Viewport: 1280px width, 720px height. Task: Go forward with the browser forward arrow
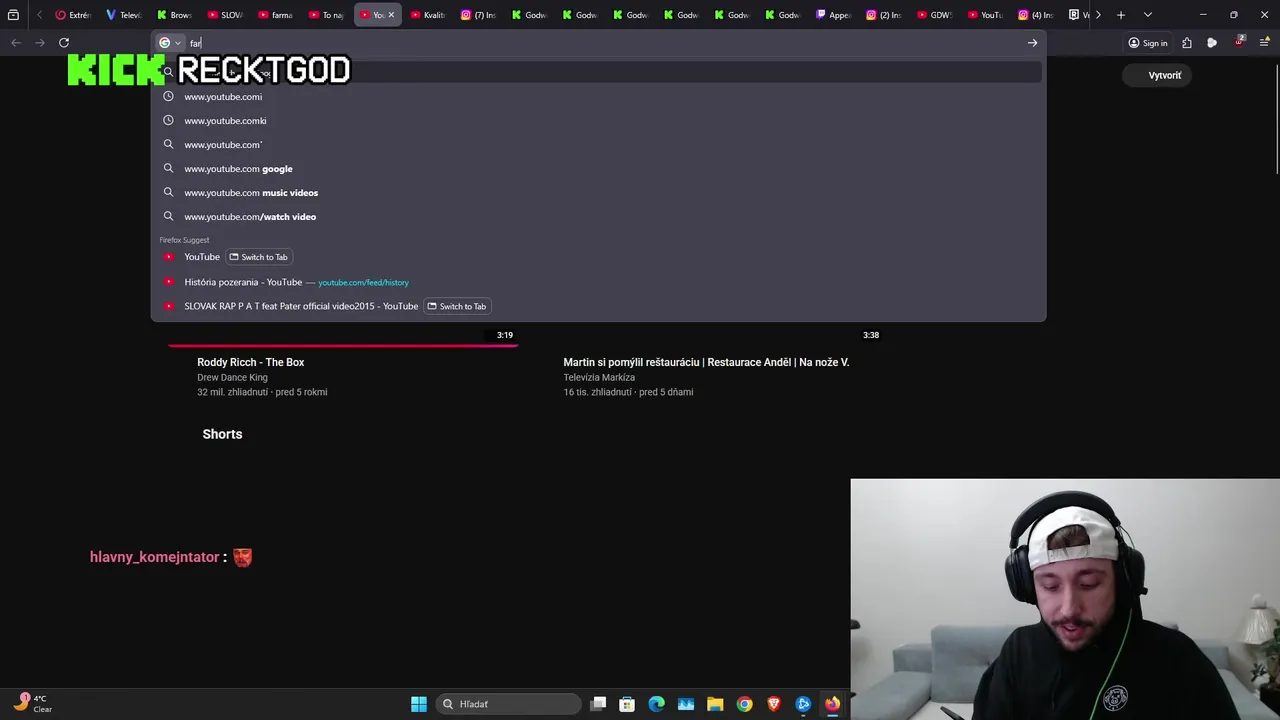coord(40,43)
